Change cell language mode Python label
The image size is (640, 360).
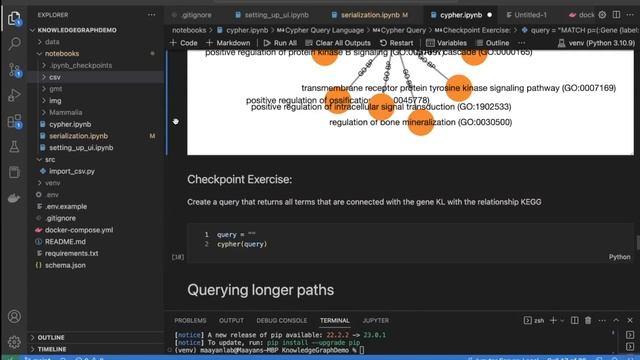point(619,257)
